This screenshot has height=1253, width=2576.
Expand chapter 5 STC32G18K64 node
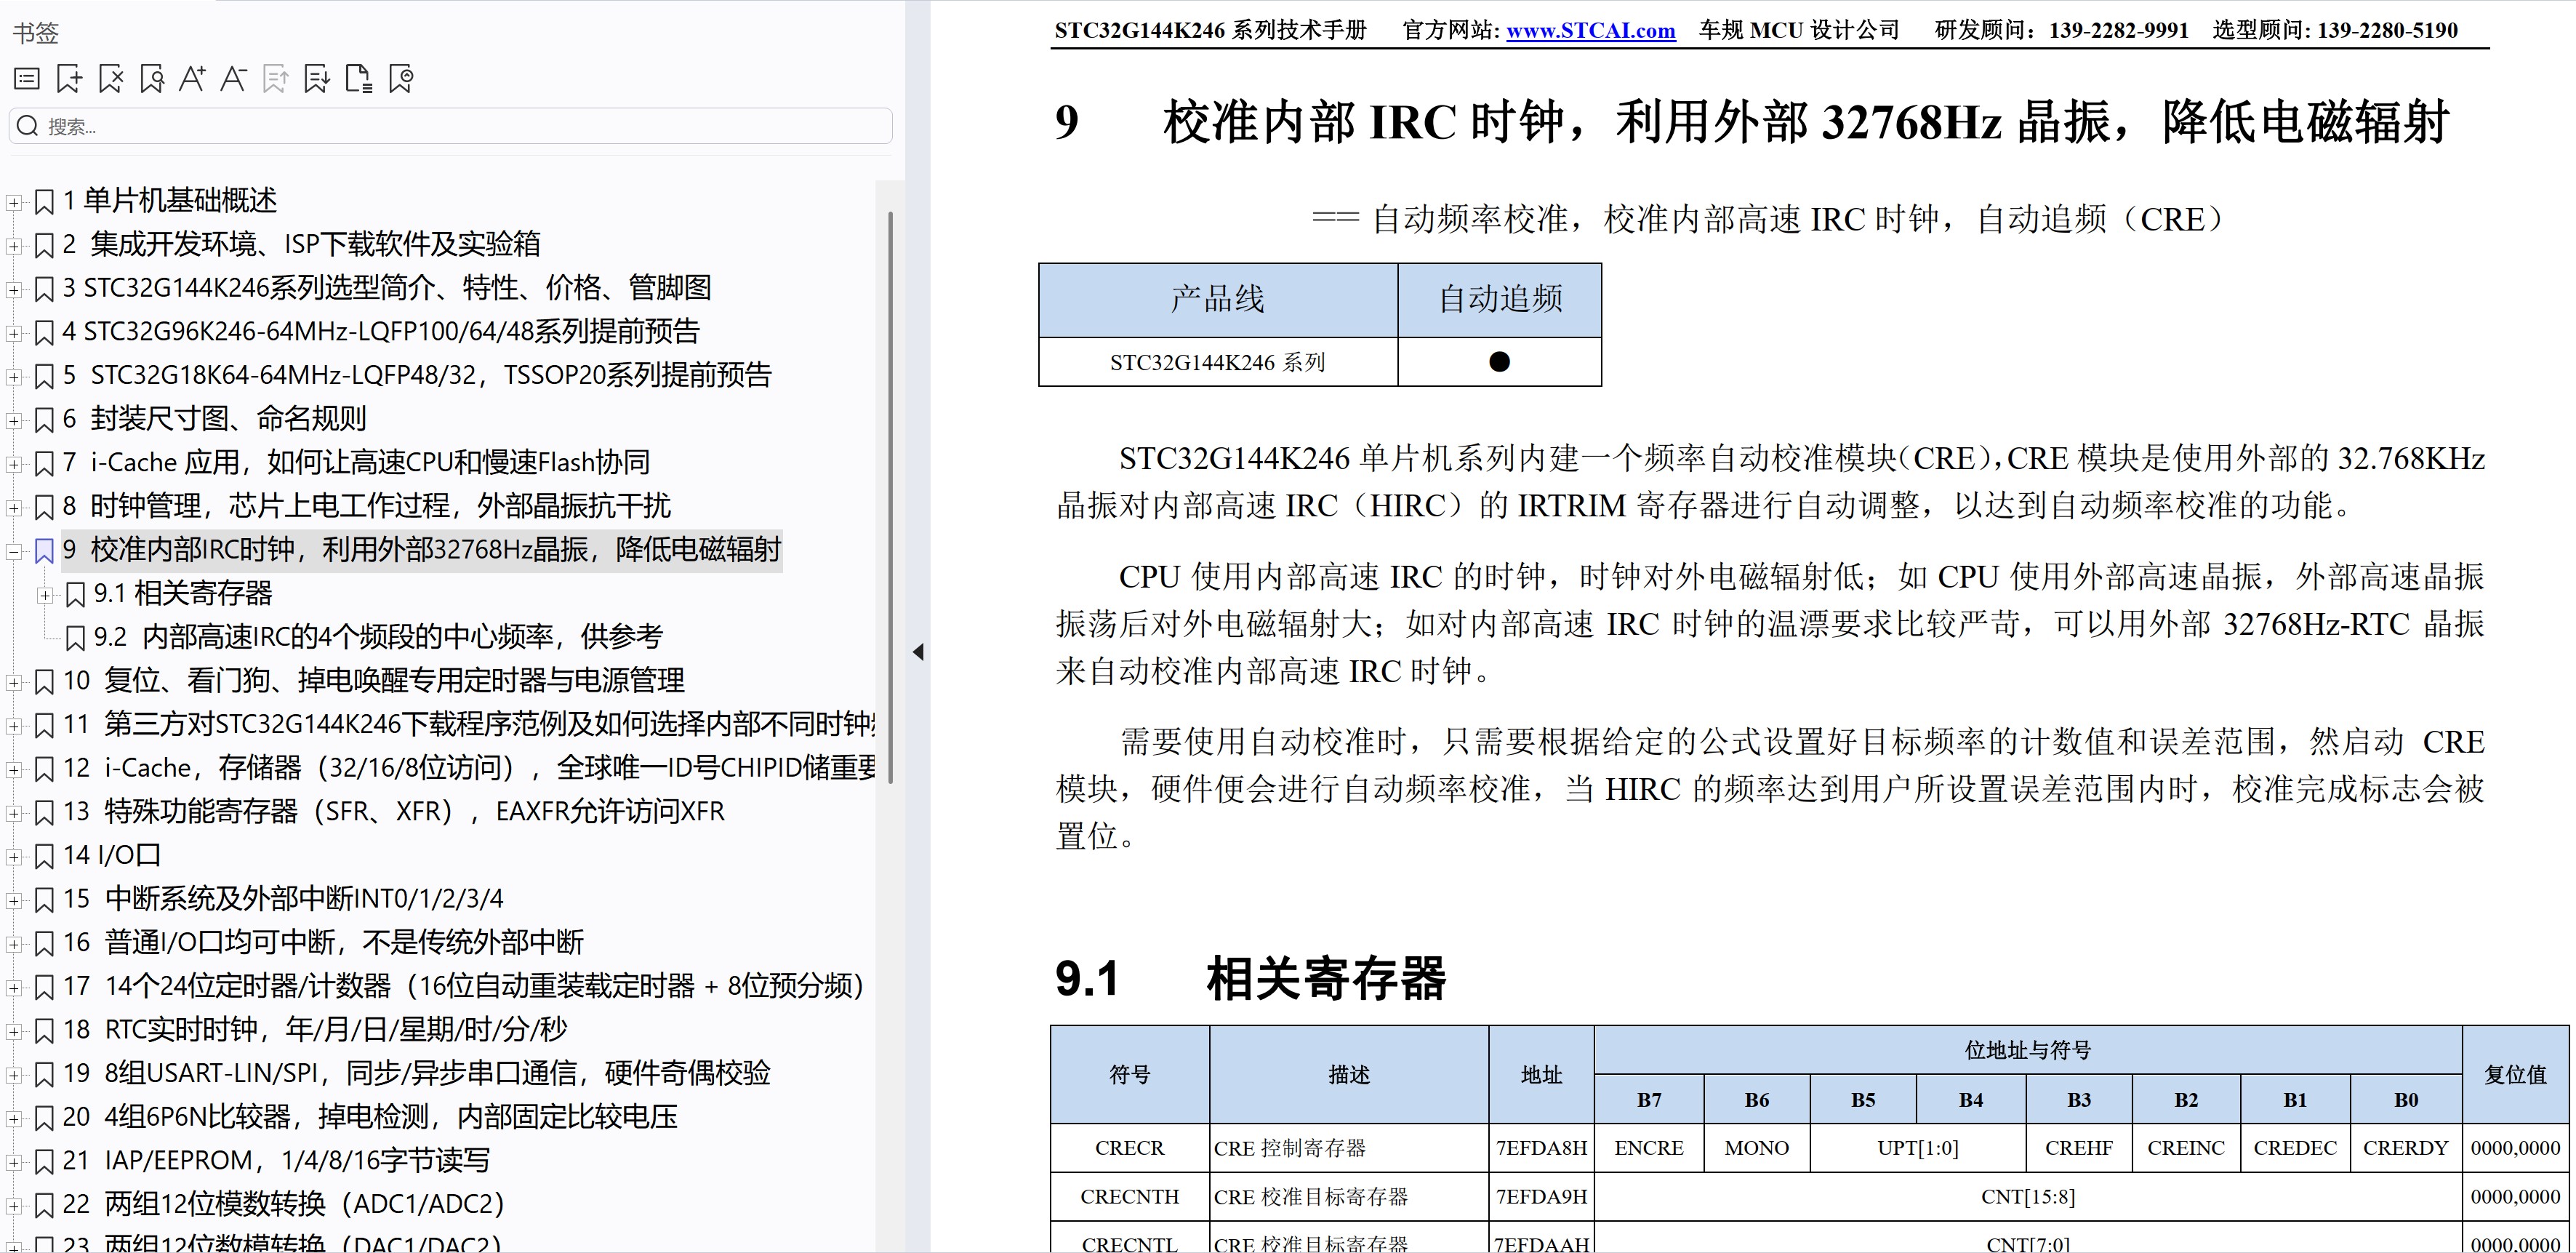[x=14, y=376]
